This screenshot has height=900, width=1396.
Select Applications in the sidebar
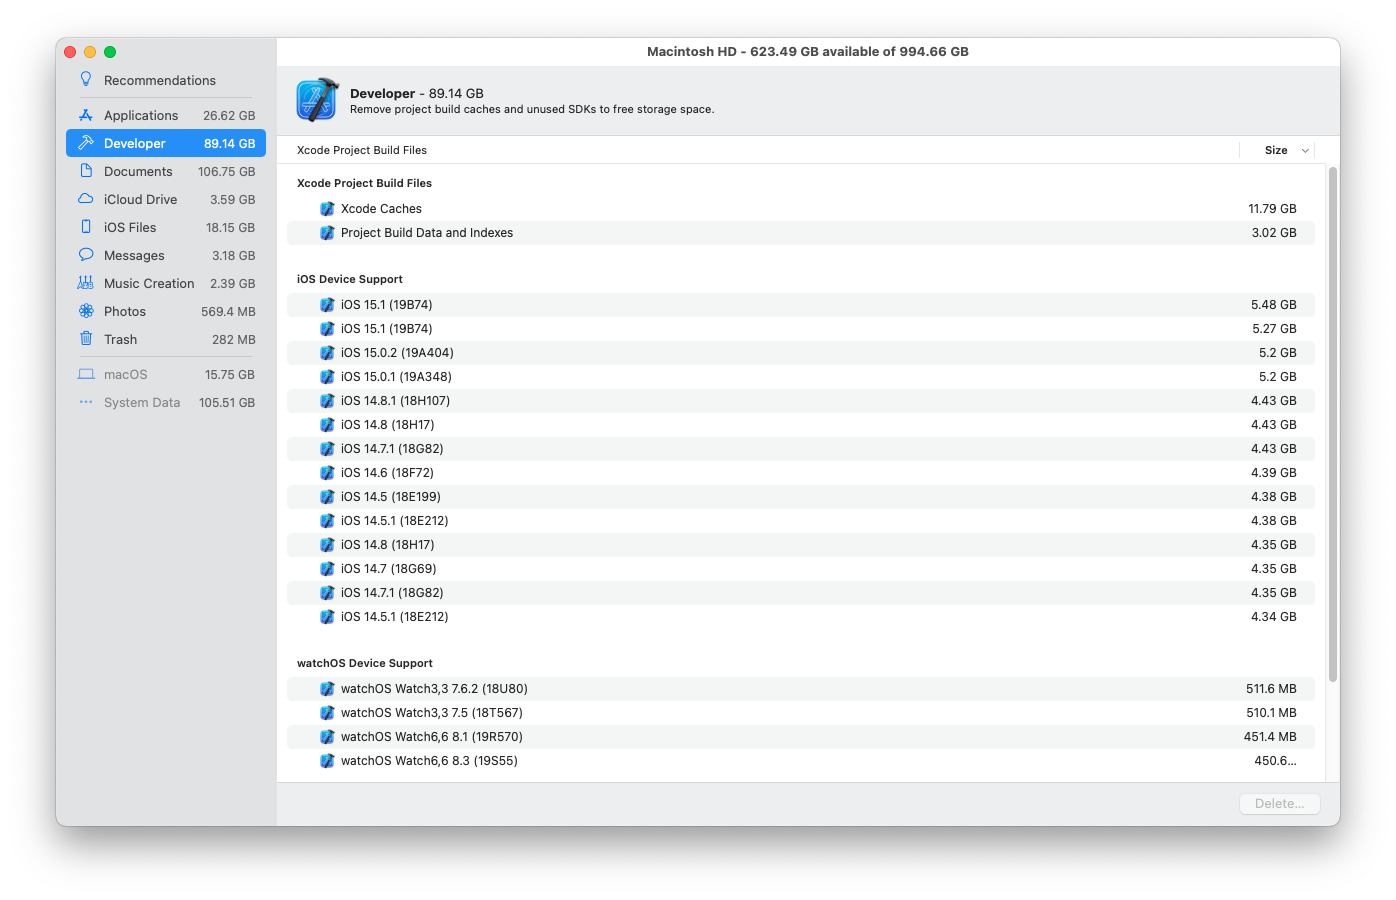pyautogui.click(x=166, y=115)
